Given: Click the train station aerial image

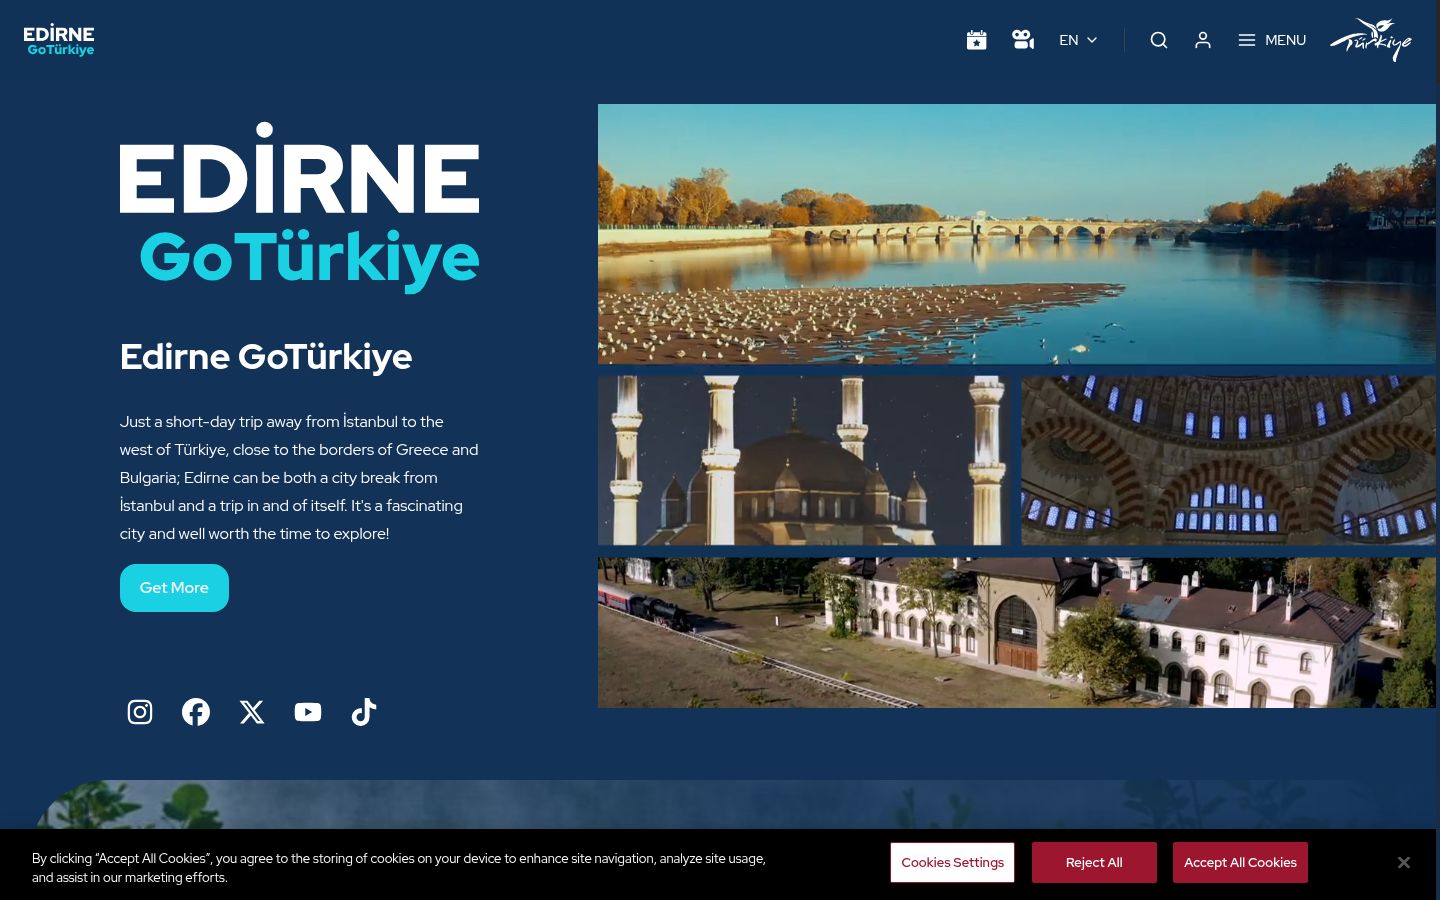Looking at the screenshot, I should click(1016, 633).
